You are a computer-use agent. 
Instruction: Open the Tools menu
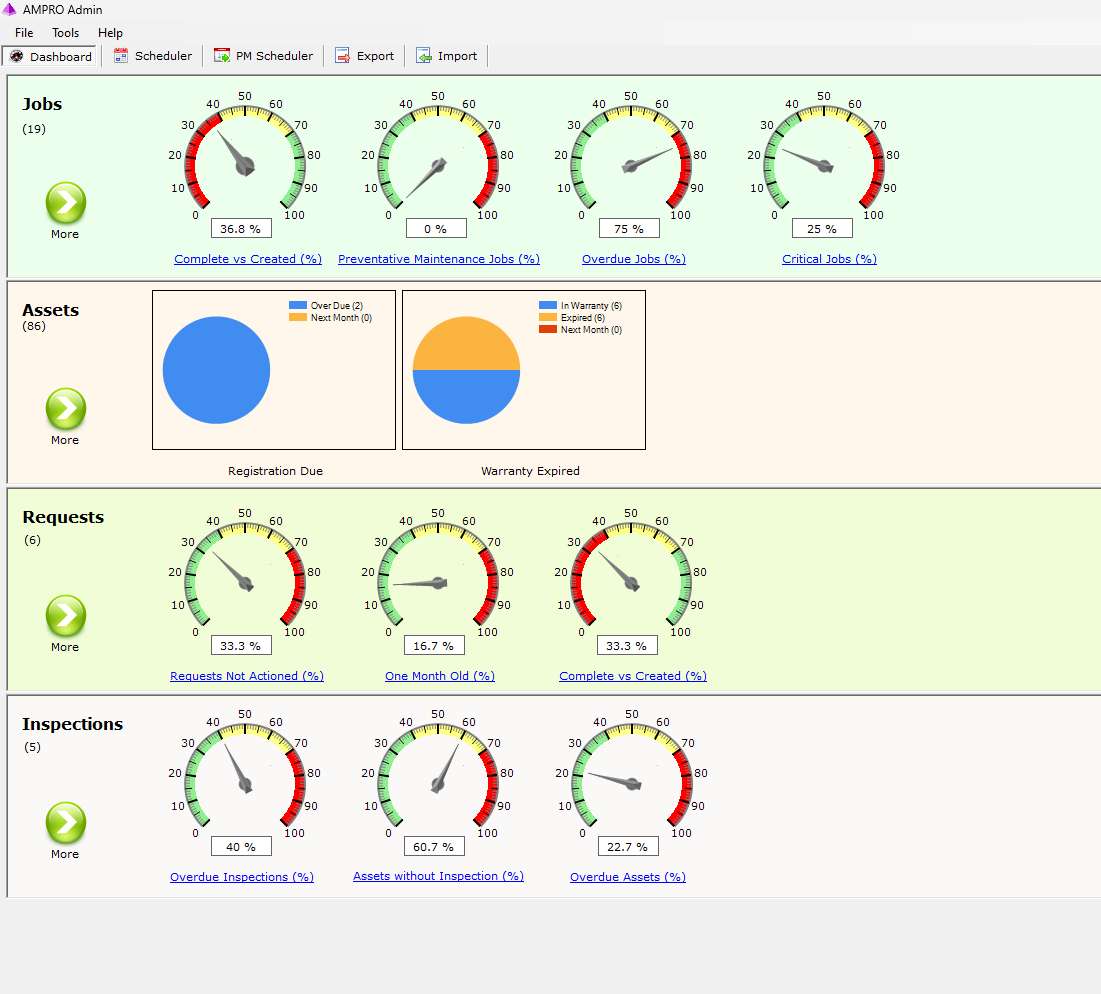[65, 32]
